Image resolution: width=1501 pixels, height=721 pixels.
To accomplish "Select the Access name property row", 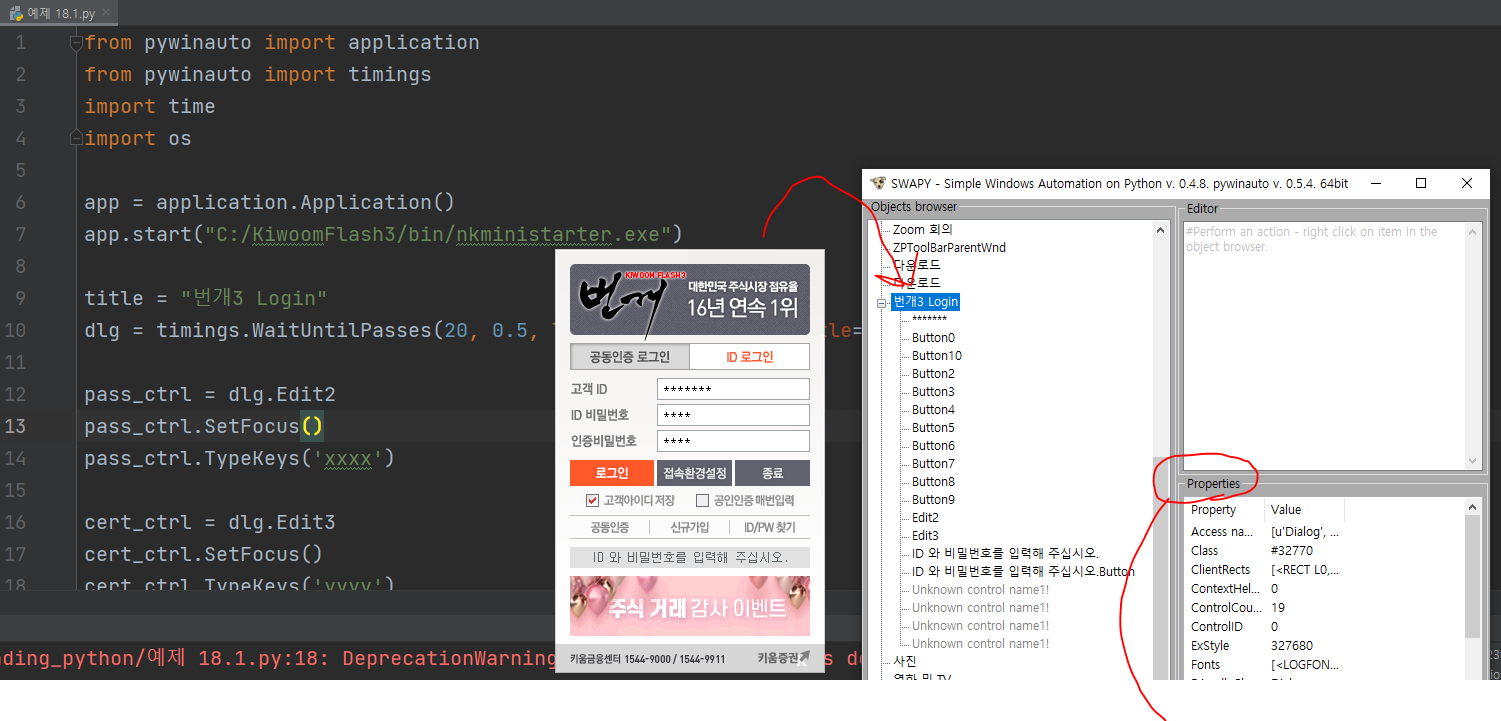I will pyautogui.click(x=1324, y=532).
